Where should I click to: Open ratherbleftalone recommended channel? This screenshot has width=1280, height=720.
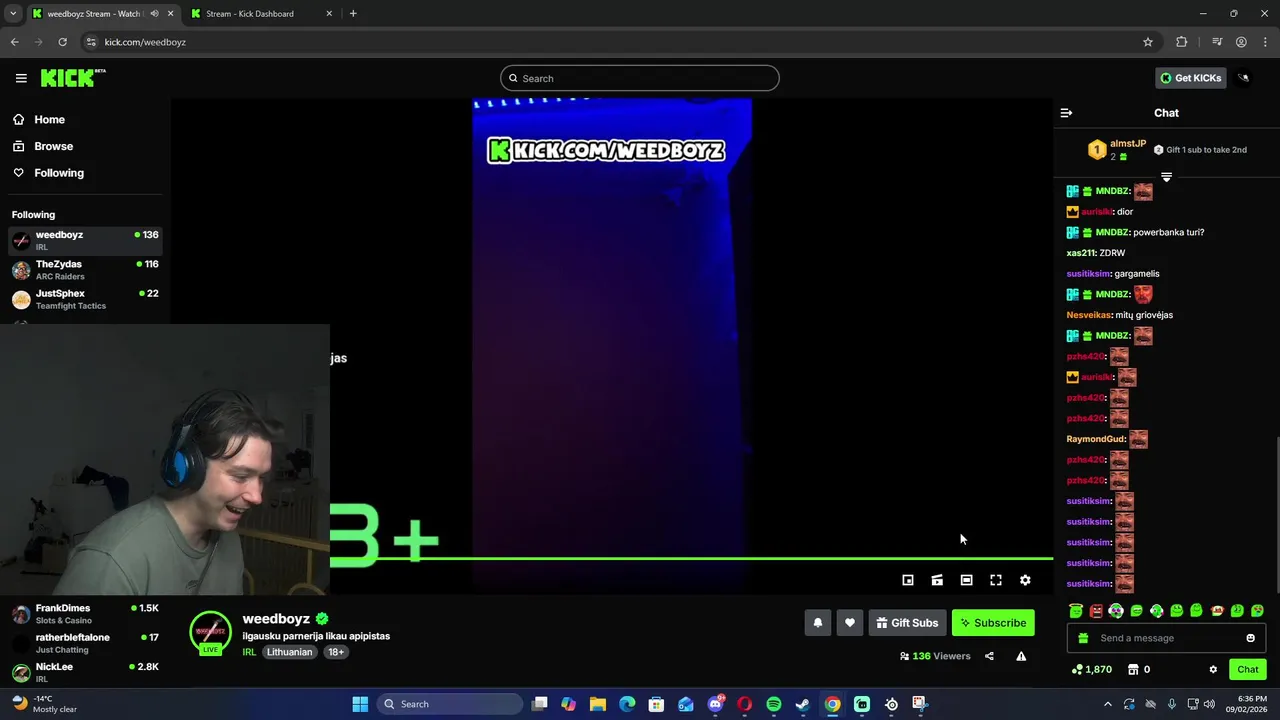[x=85, y=643]
